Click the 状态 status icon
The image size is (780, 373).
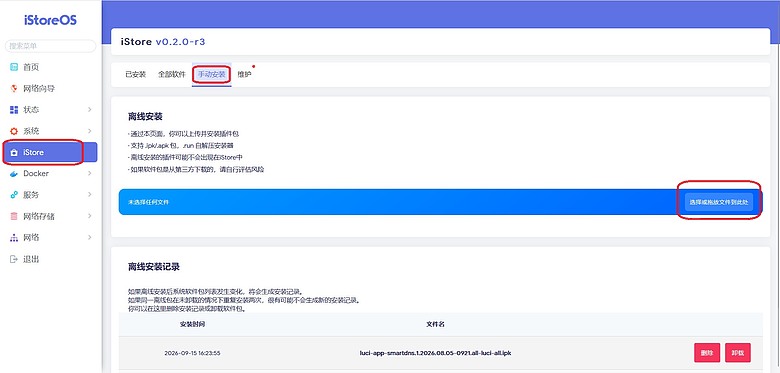14,110
